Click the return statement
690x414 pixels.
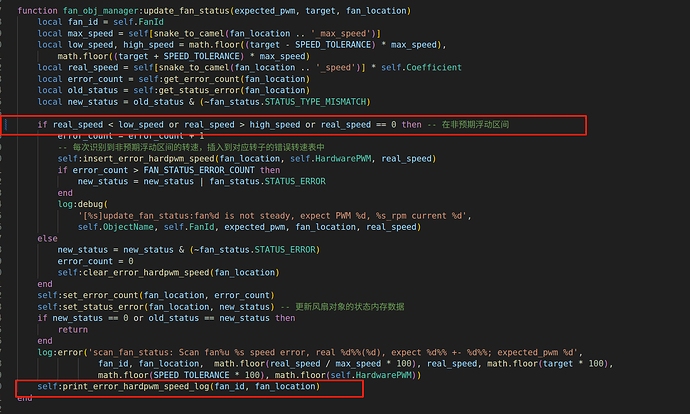pos(73,328)
